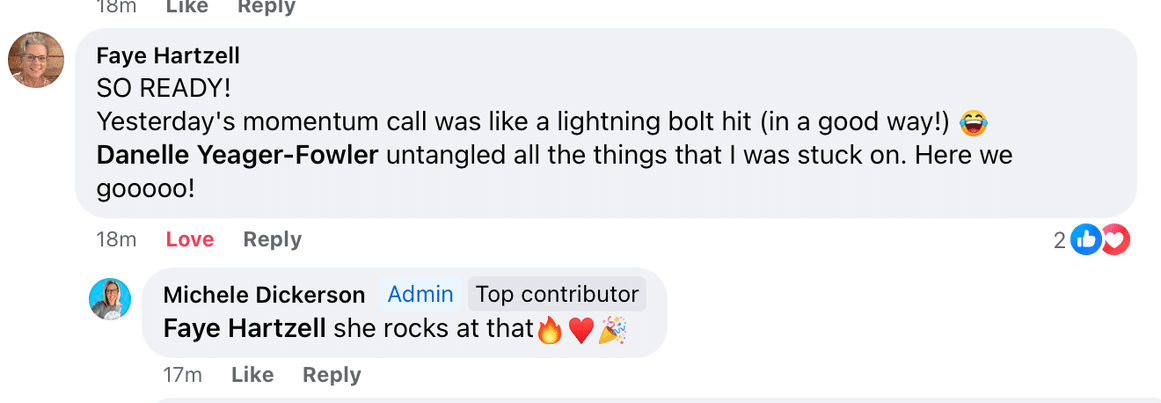Image resolution: width=1161 pixels, height=403 pixels.
Task: Click the Top contributor badge
Action: [x=557, y=294]
